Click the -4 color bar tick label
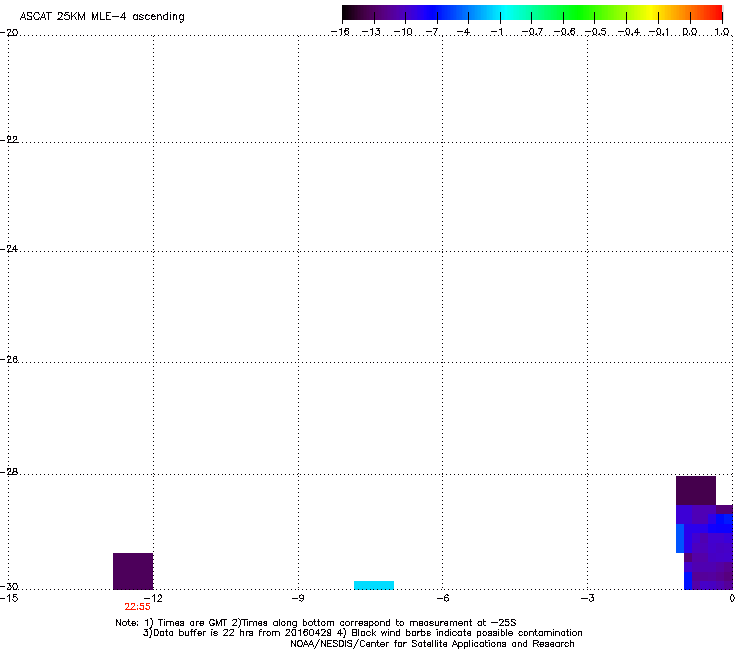The width and height of the screenshot is (740, 650). 464,32
